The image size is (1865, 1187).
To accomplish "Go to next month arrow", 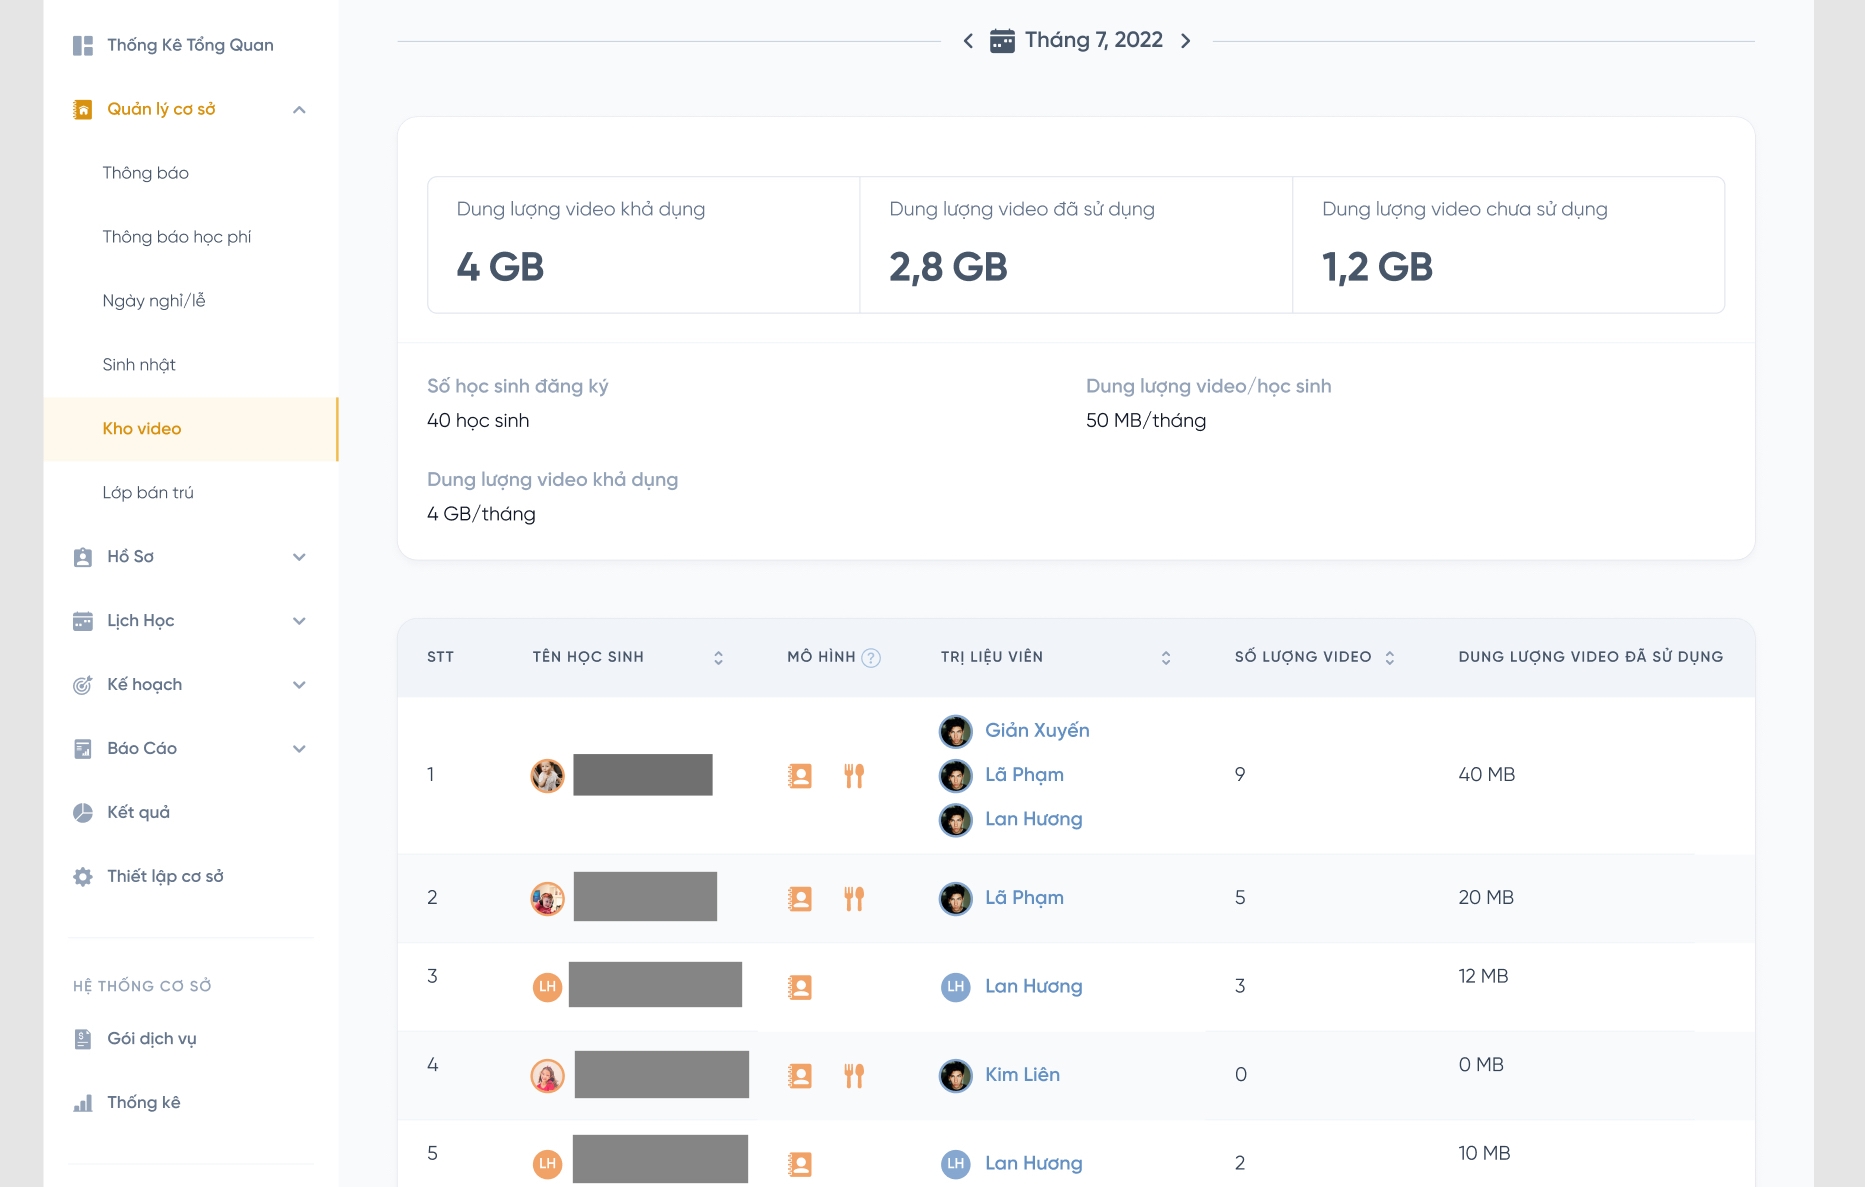I will point(1186,41).
